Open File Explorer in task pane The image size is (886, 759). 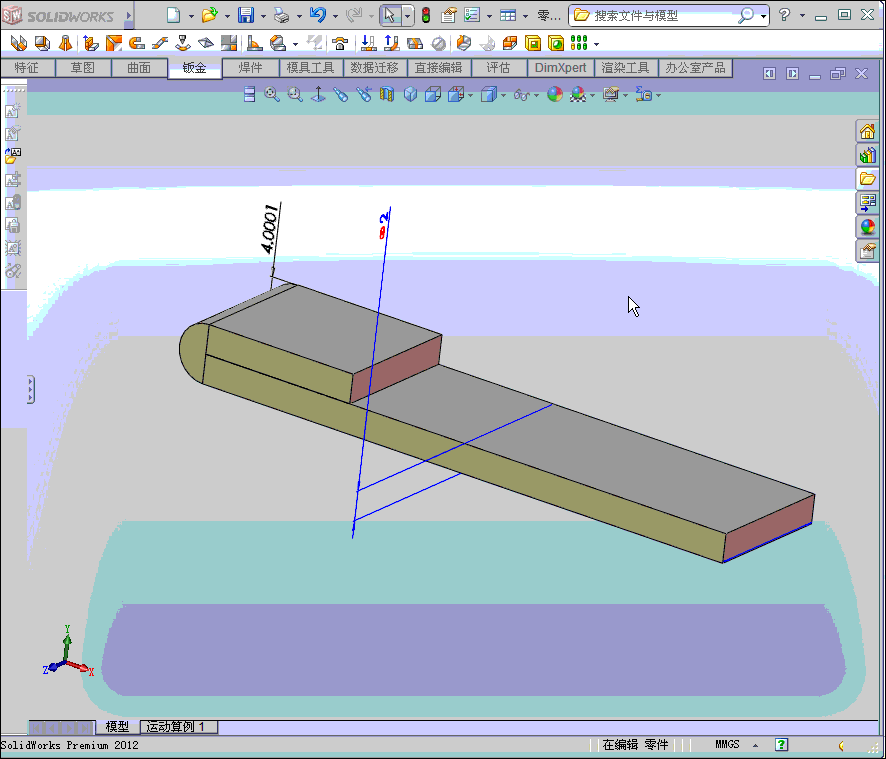867,179
